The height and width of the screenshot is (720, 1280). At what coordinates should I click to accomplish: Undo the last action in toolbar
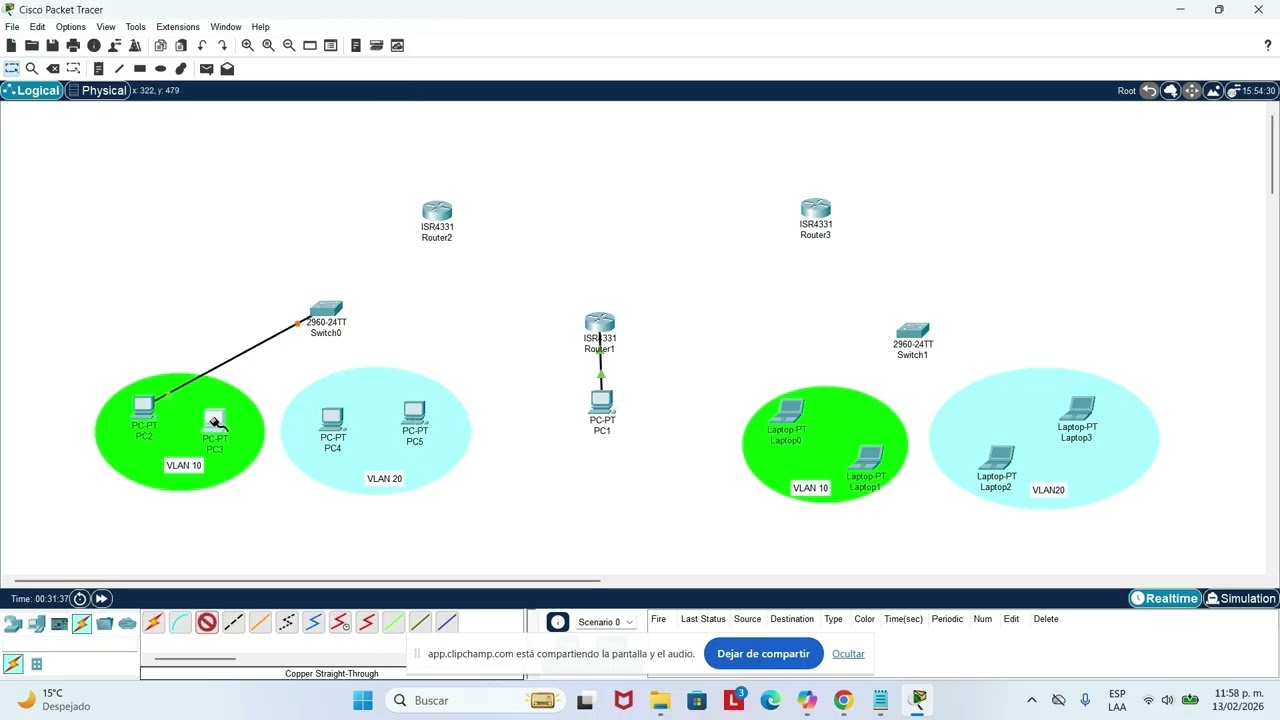coord(202,45)
